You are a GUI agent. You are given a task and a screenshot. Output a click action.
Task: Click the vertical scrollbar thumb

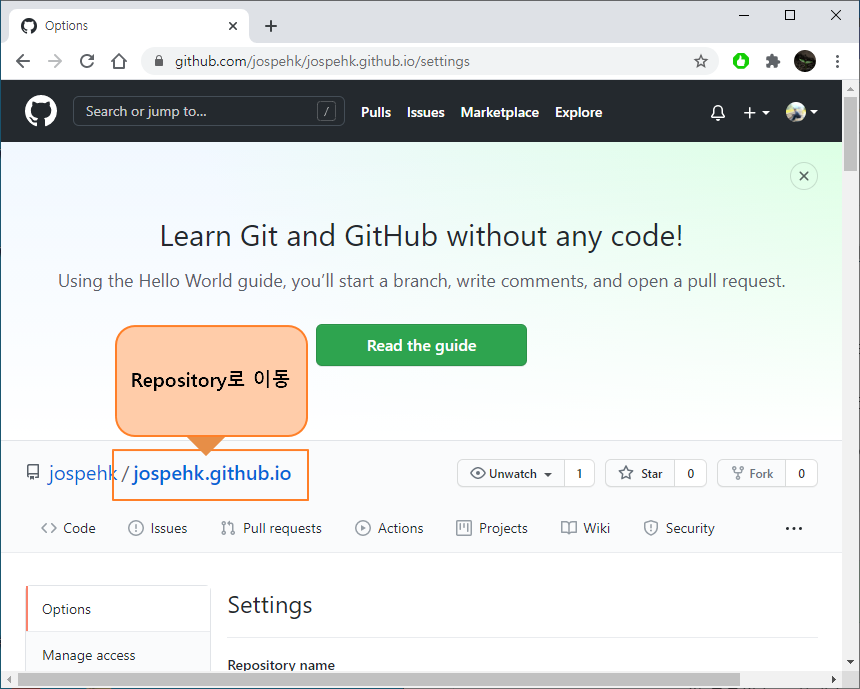point(850,134)
